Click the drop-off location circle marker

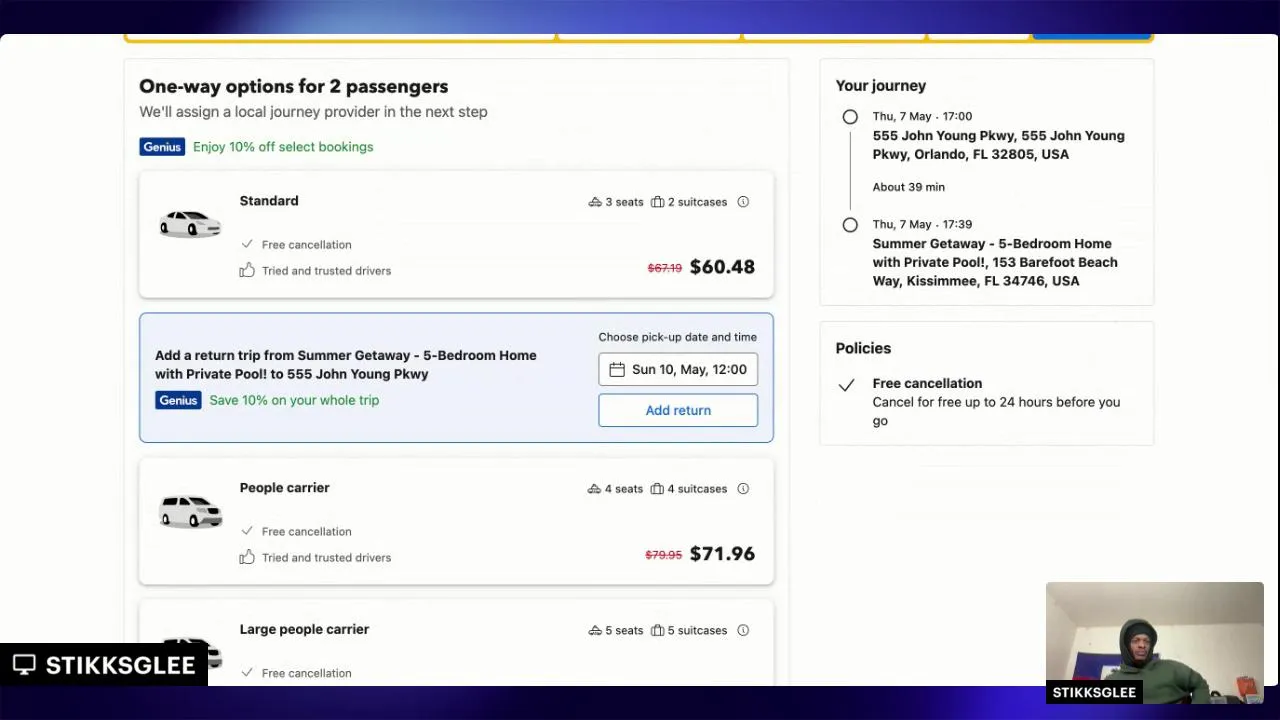[x=850, y=225]
